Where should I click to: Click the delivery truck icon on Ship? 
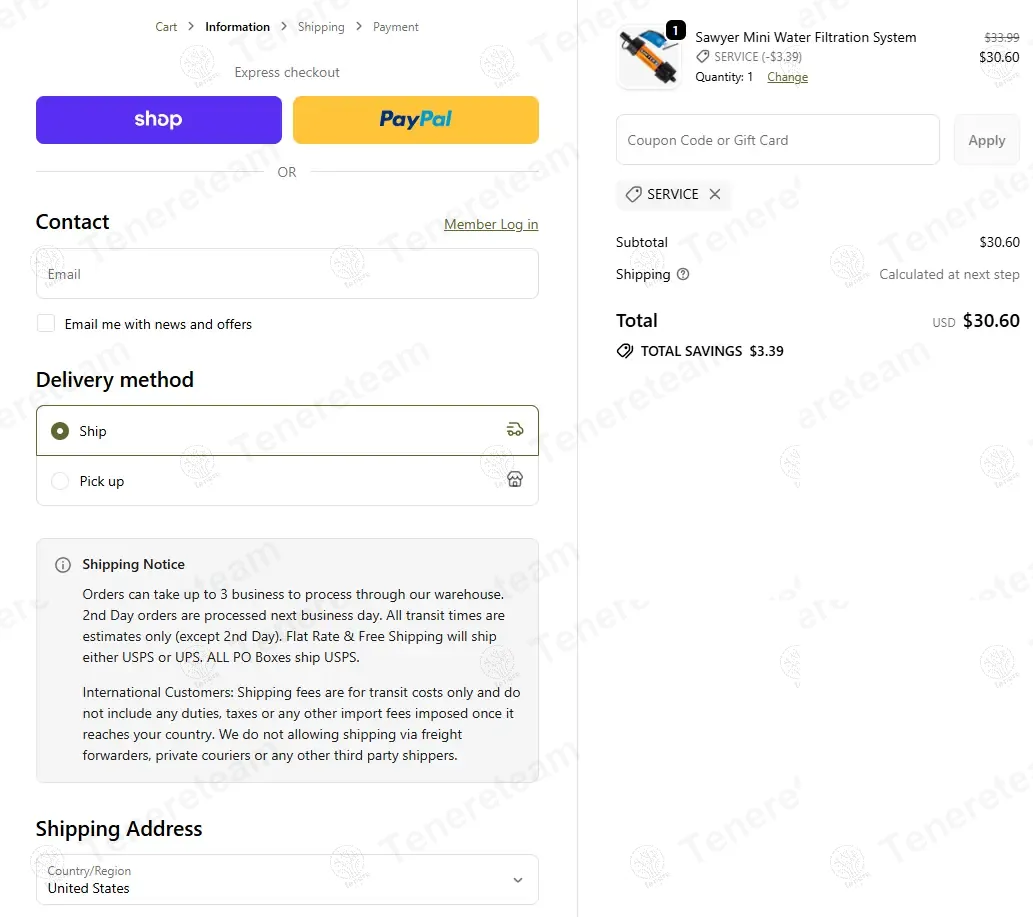[x=515, y=430]
